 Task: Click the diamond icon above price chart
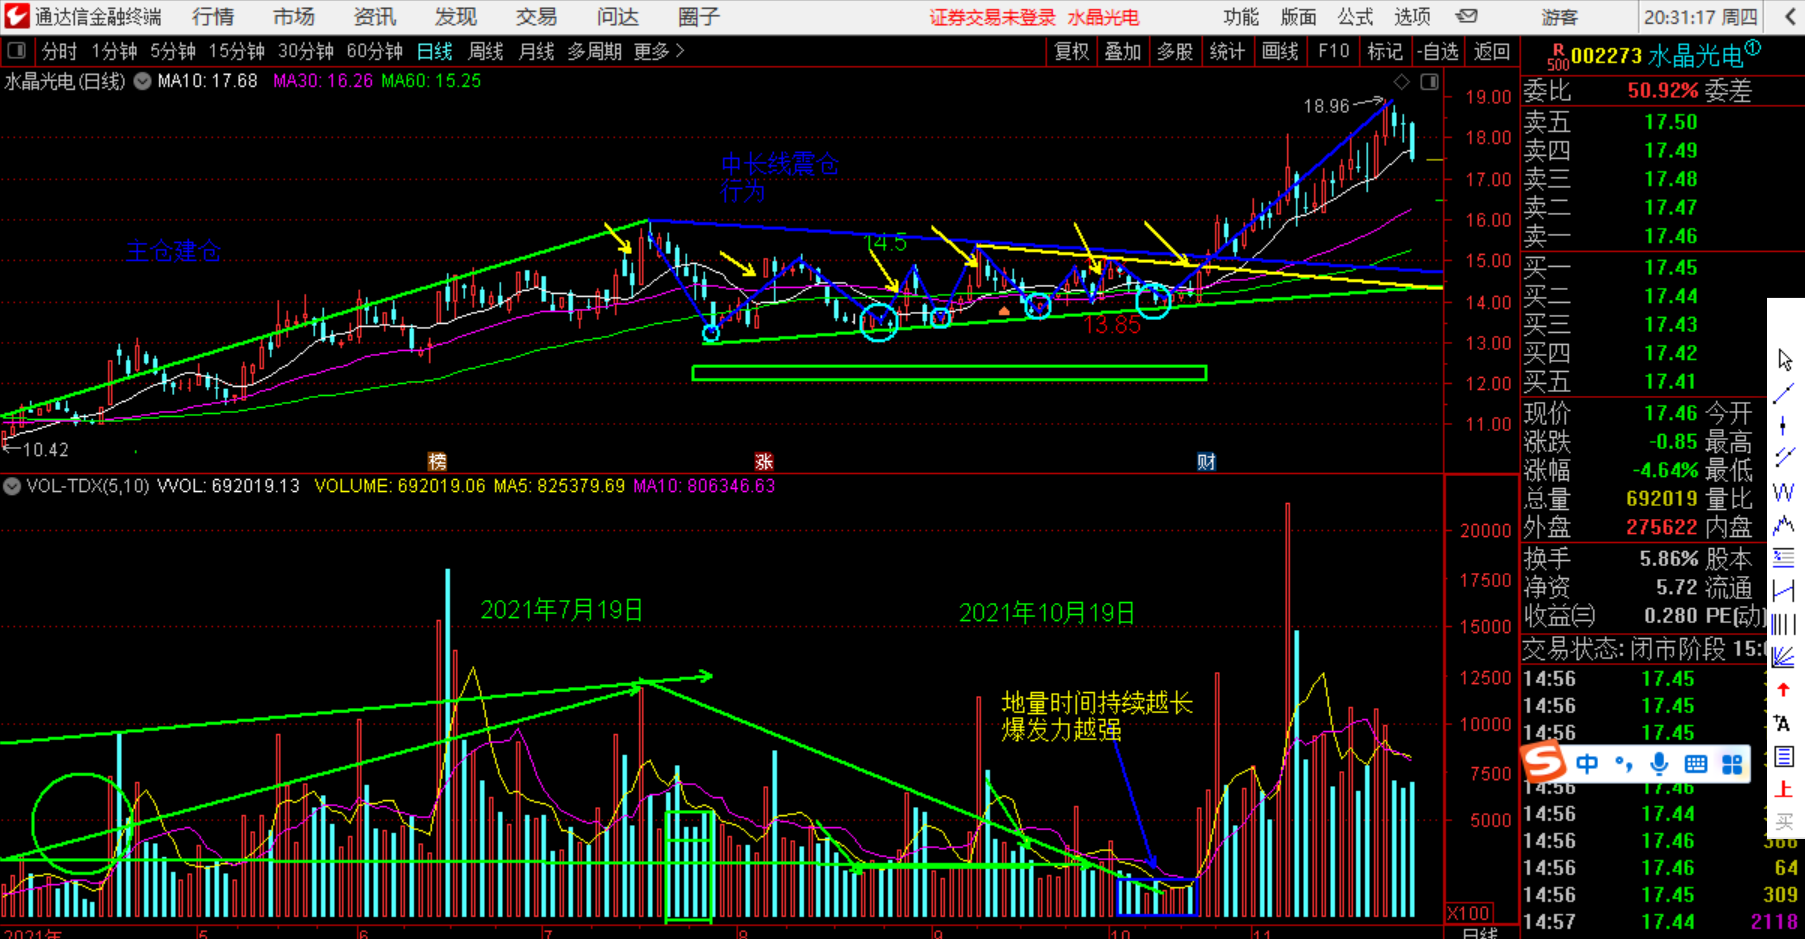(x=1401, y=81)
